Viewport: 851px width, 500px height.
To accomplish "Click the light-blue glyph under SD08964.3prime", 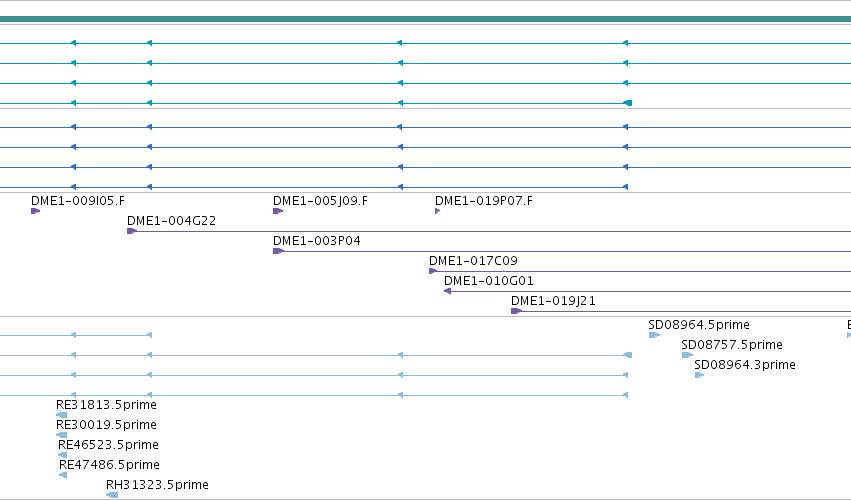I will pos(700,375).
